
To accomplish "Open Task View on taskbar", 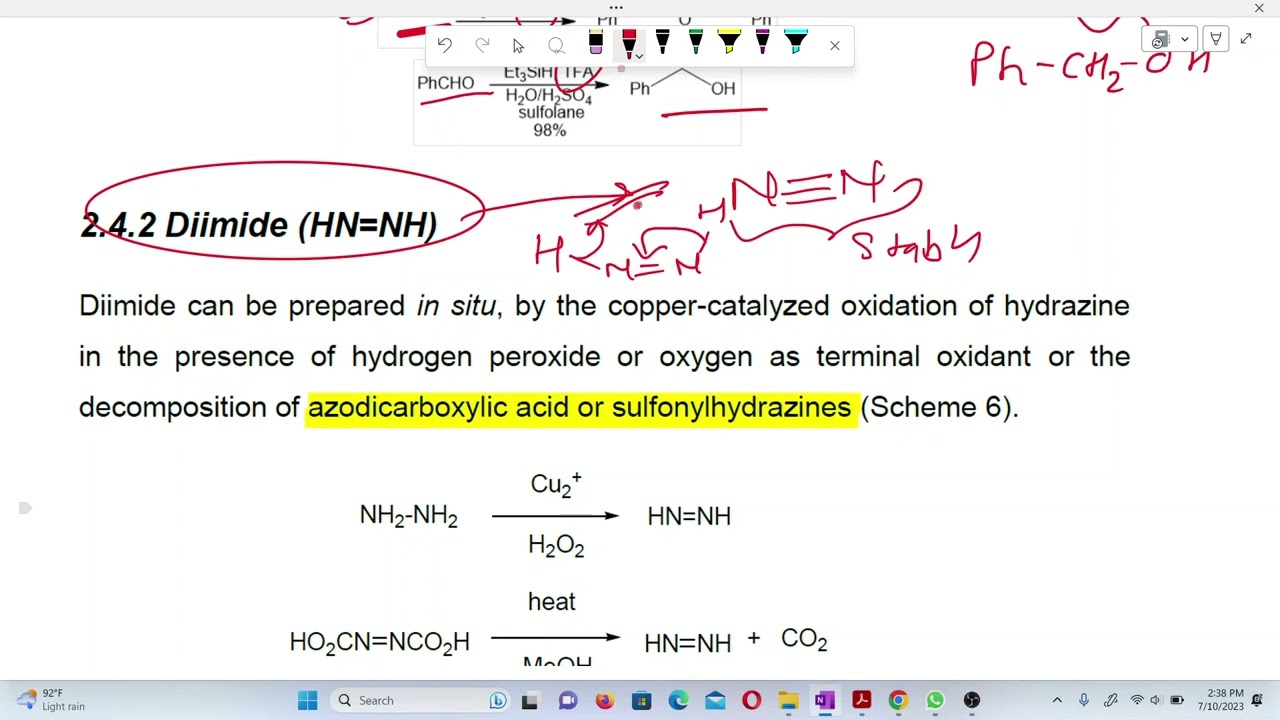I will (x=530, y=700).
